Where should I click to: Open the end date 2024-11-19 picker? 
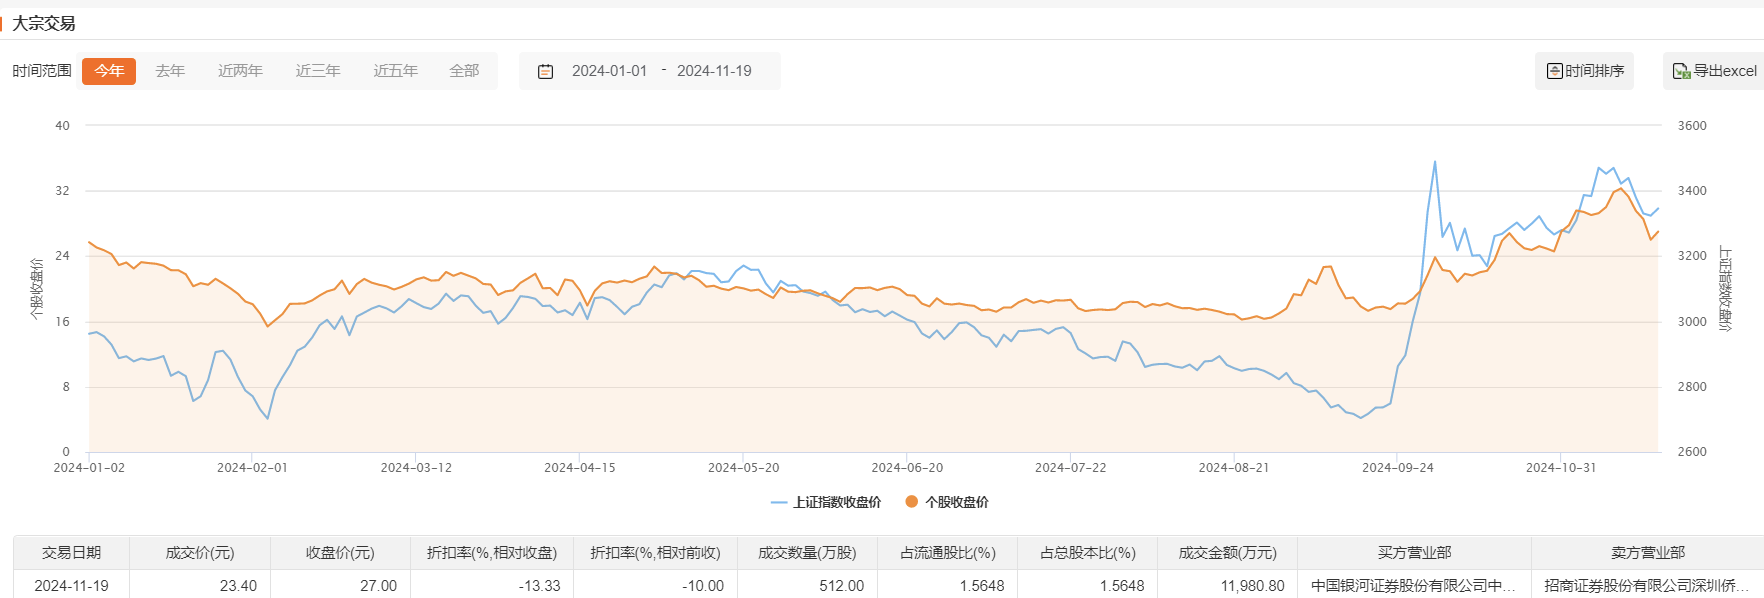[x=714, y=71]
